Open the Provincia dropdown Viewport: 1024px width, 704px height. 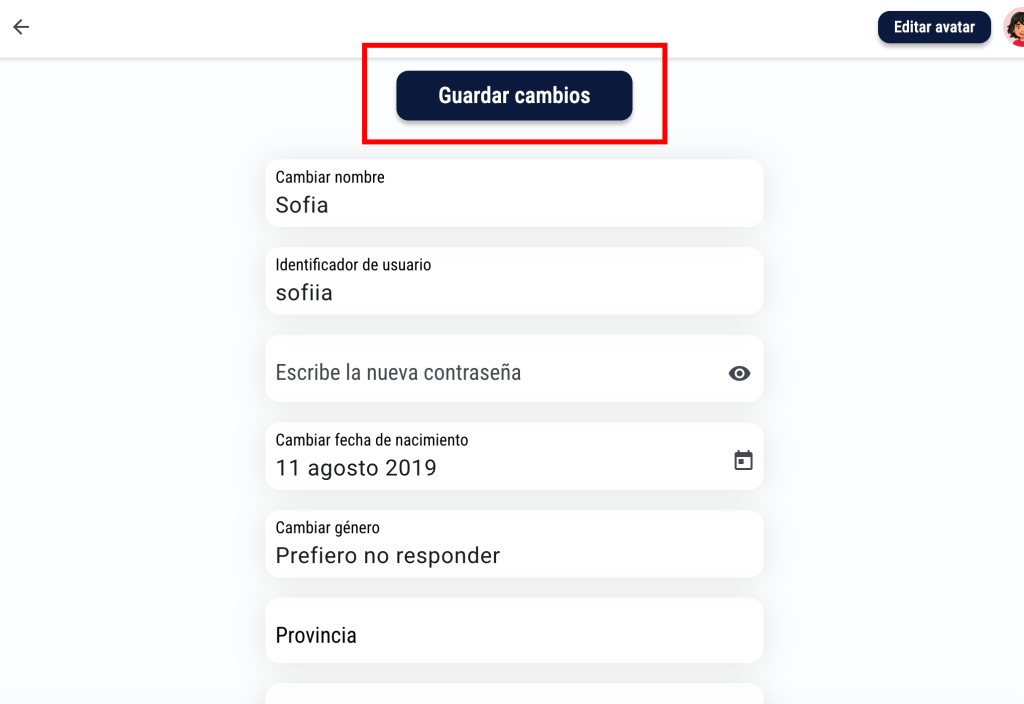514,631
